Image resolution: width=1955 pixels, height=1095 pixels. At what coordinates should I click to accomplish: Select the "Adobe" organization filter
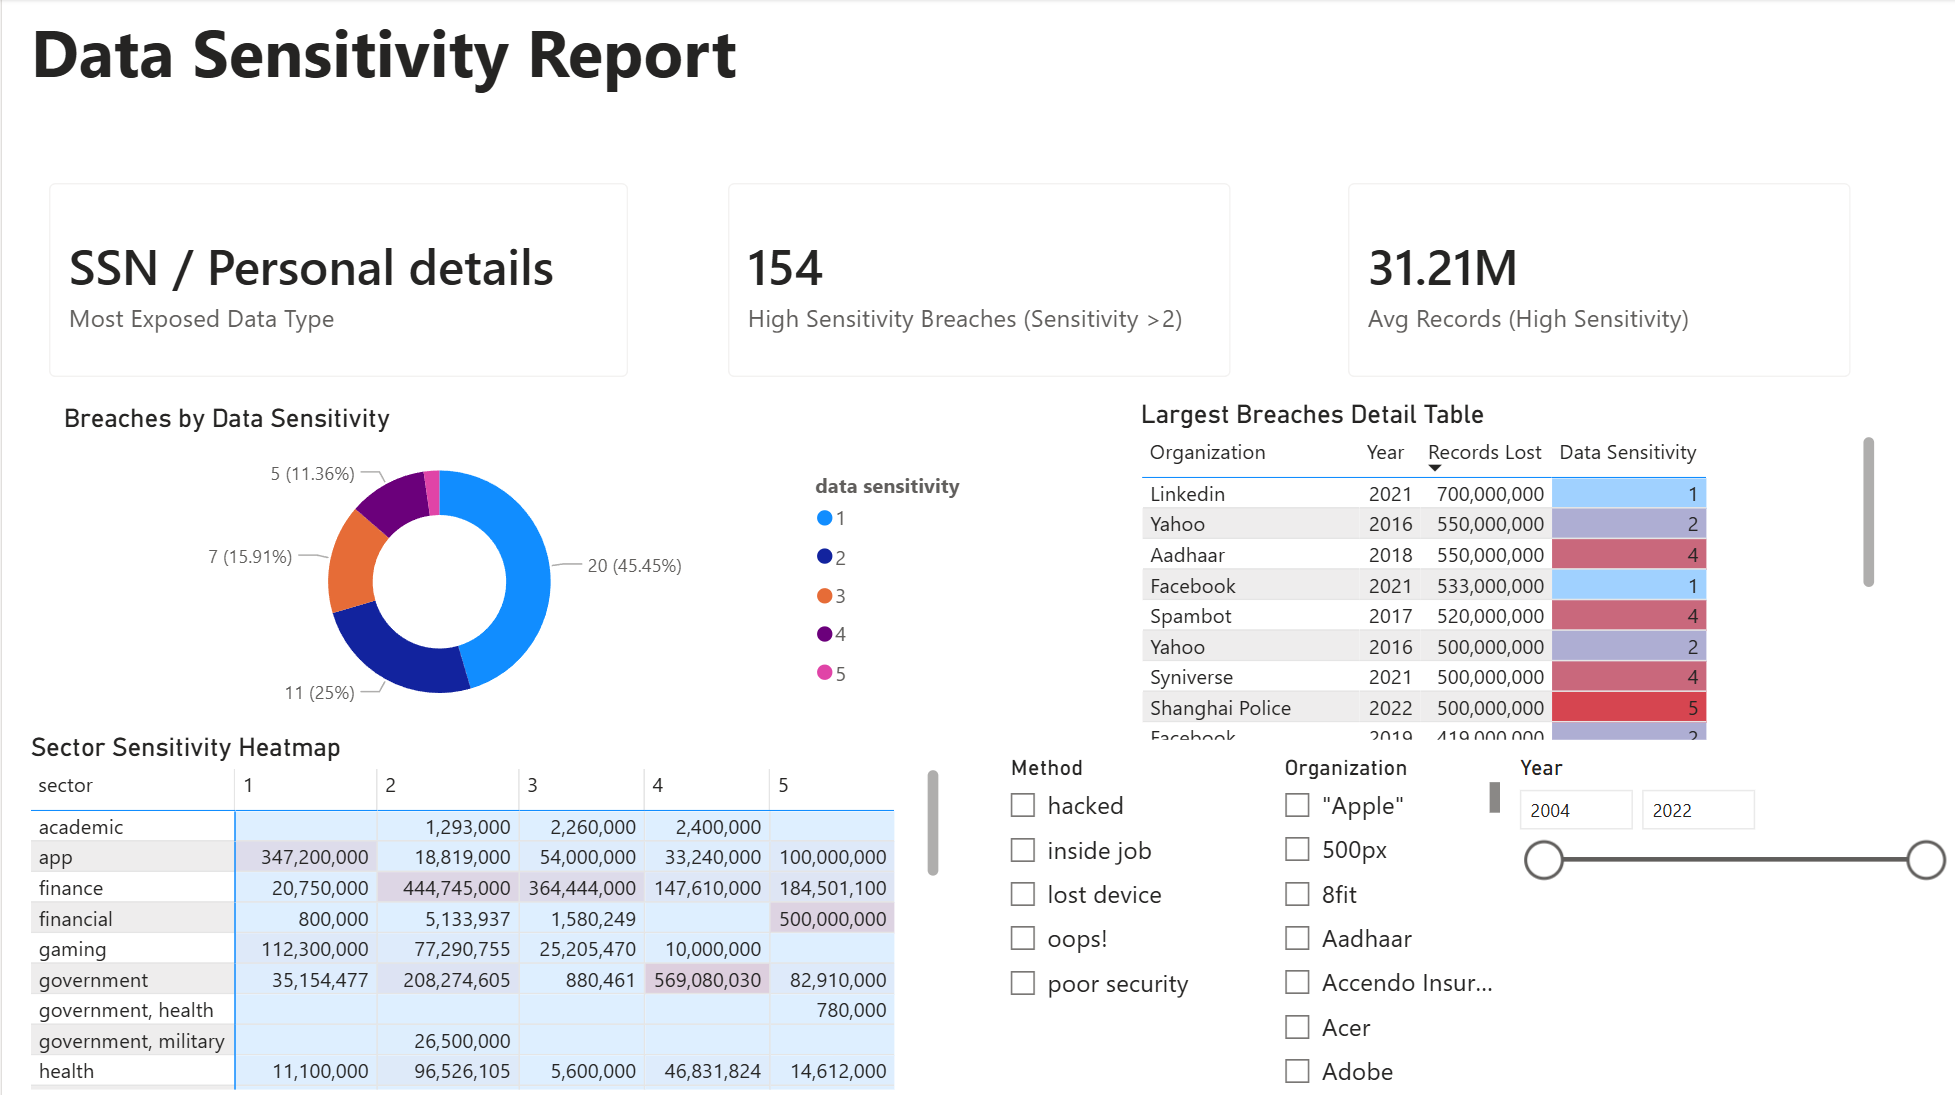click(x=1297, y=1070)
